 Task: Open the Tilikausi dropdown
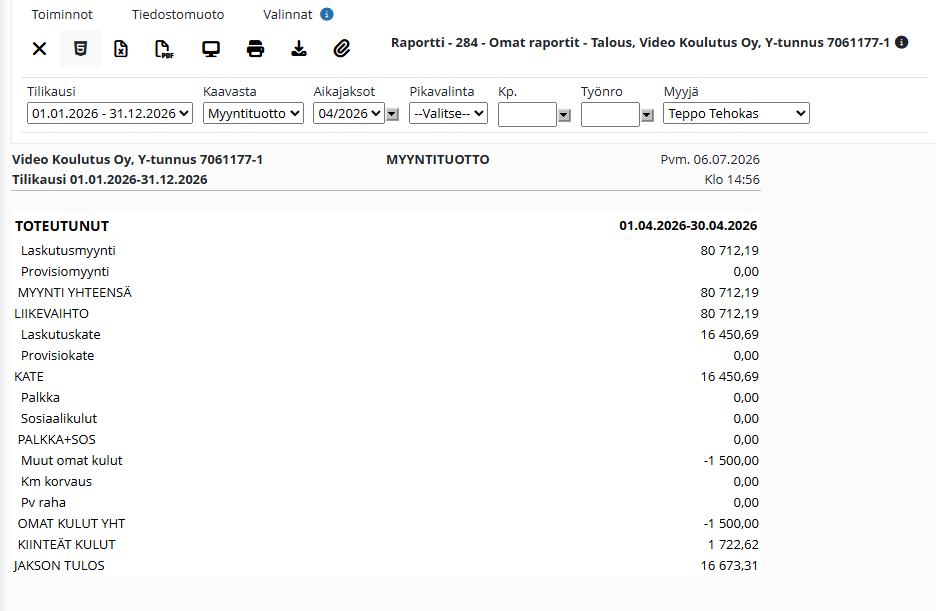pos(110,113)
